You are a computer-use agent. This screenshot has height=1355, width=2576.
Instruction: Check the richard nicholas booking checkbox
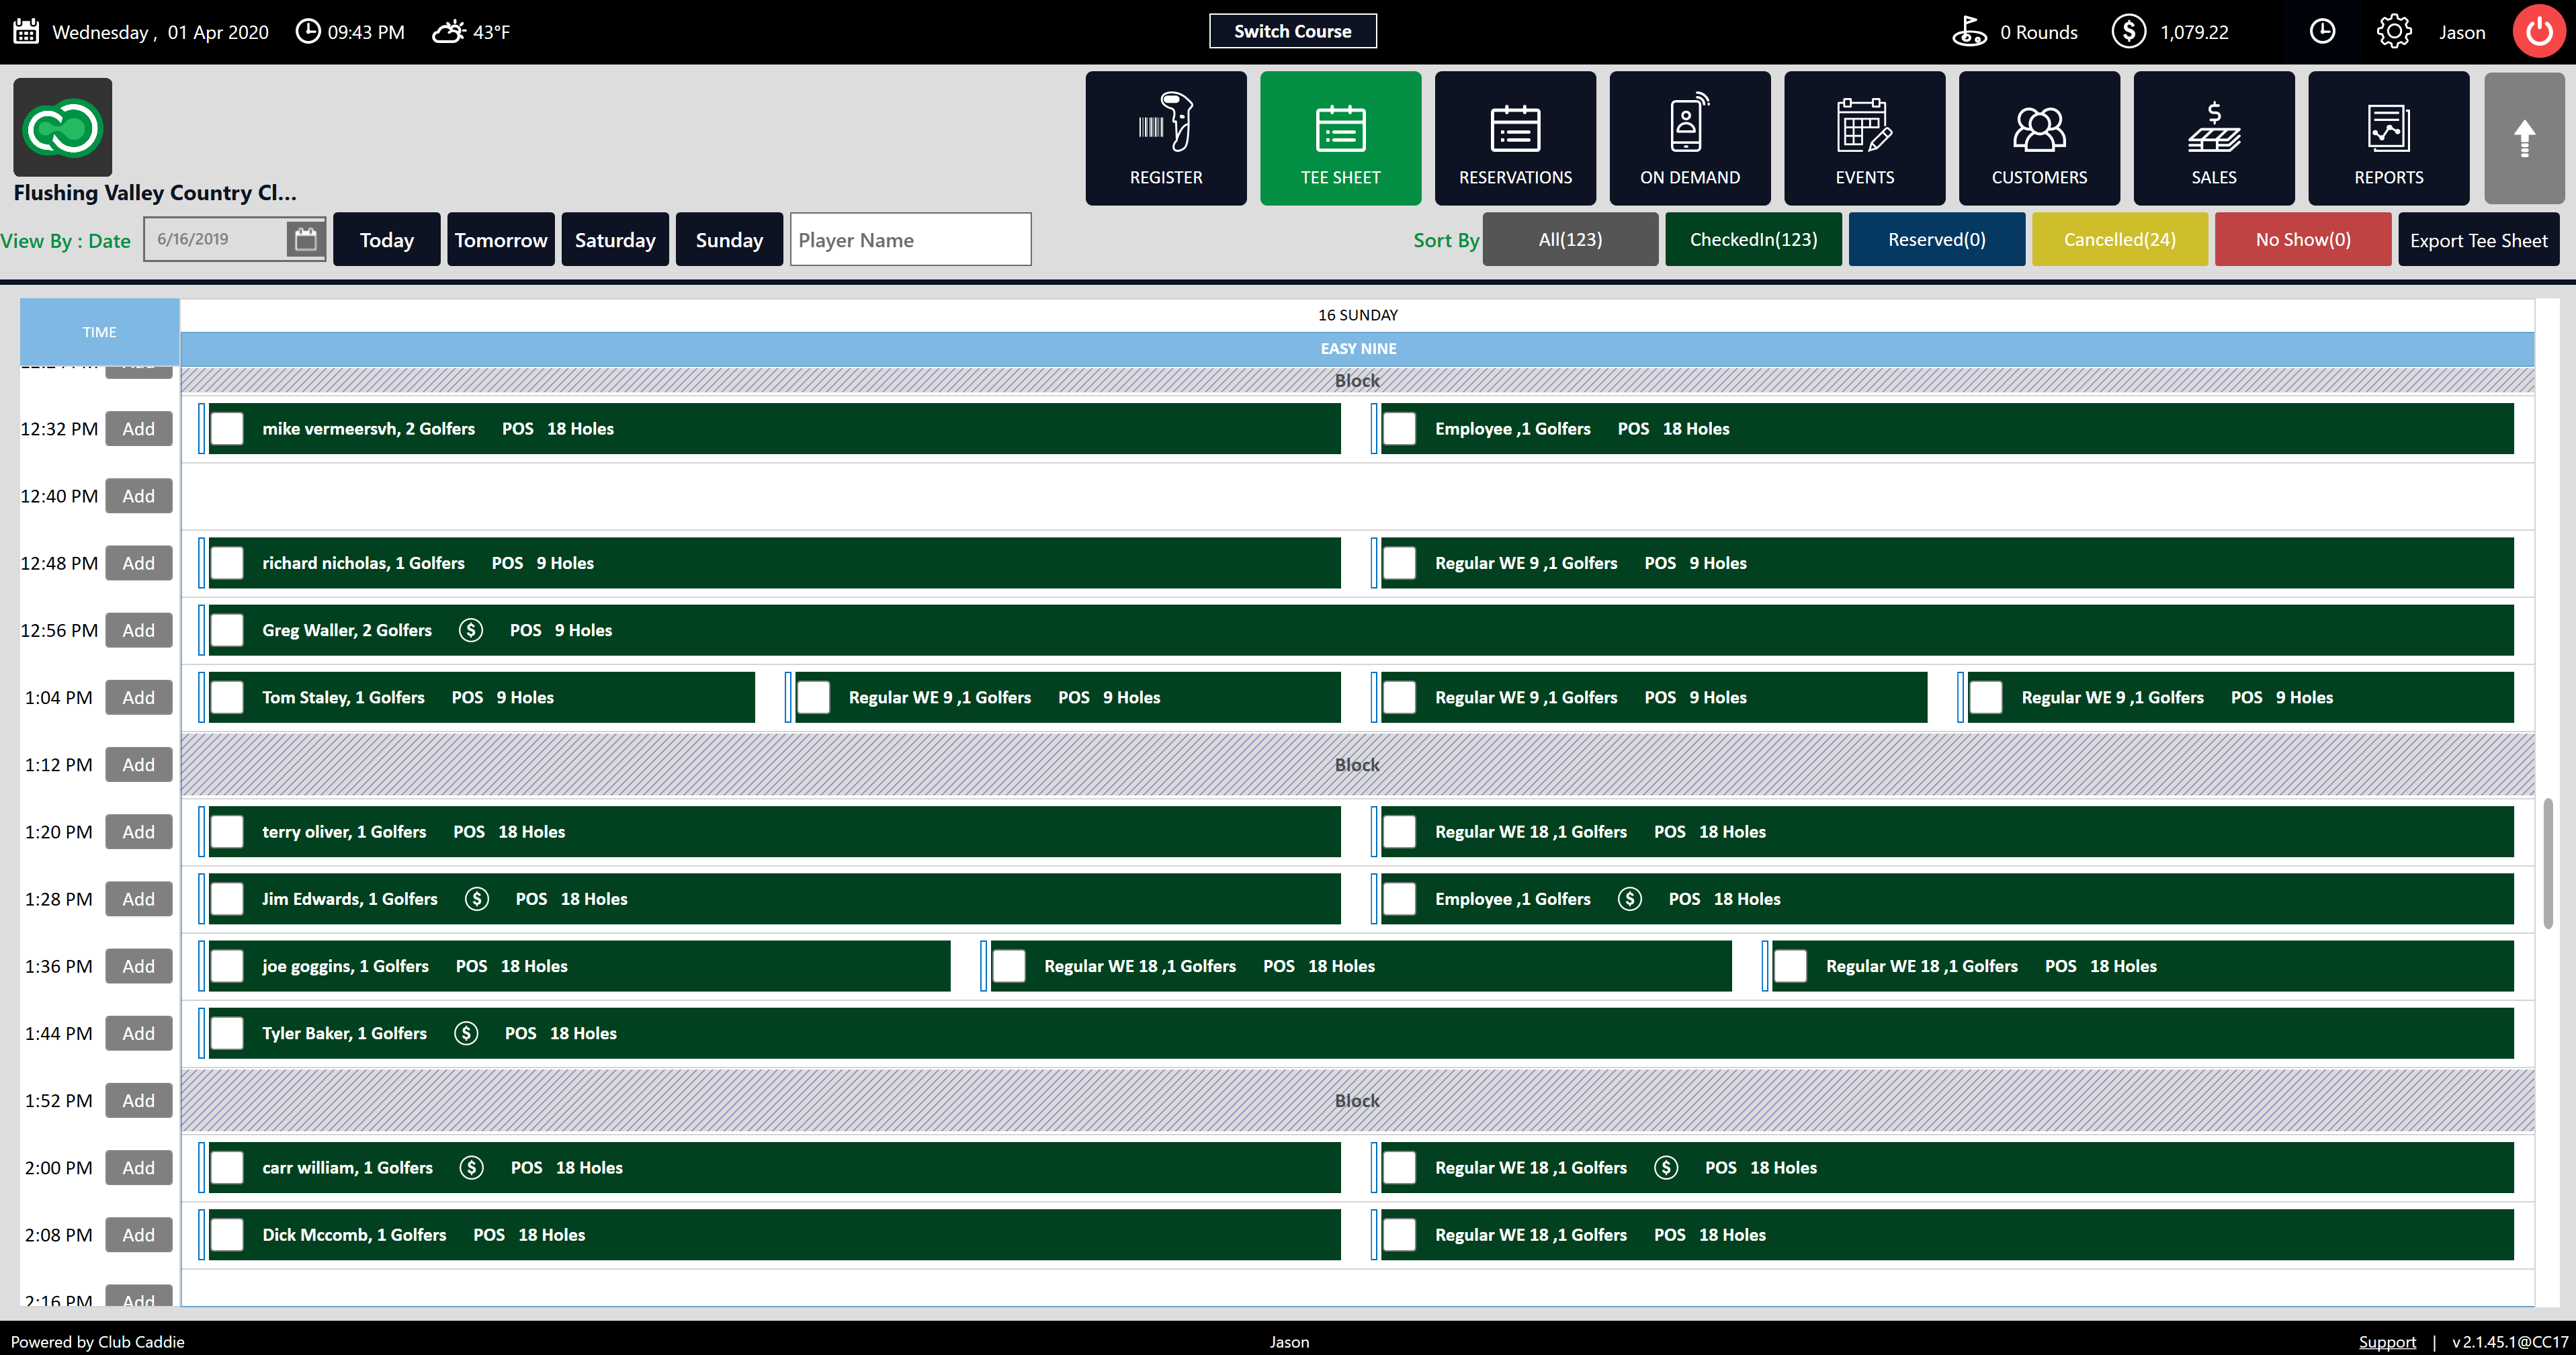tap(227, 563)
